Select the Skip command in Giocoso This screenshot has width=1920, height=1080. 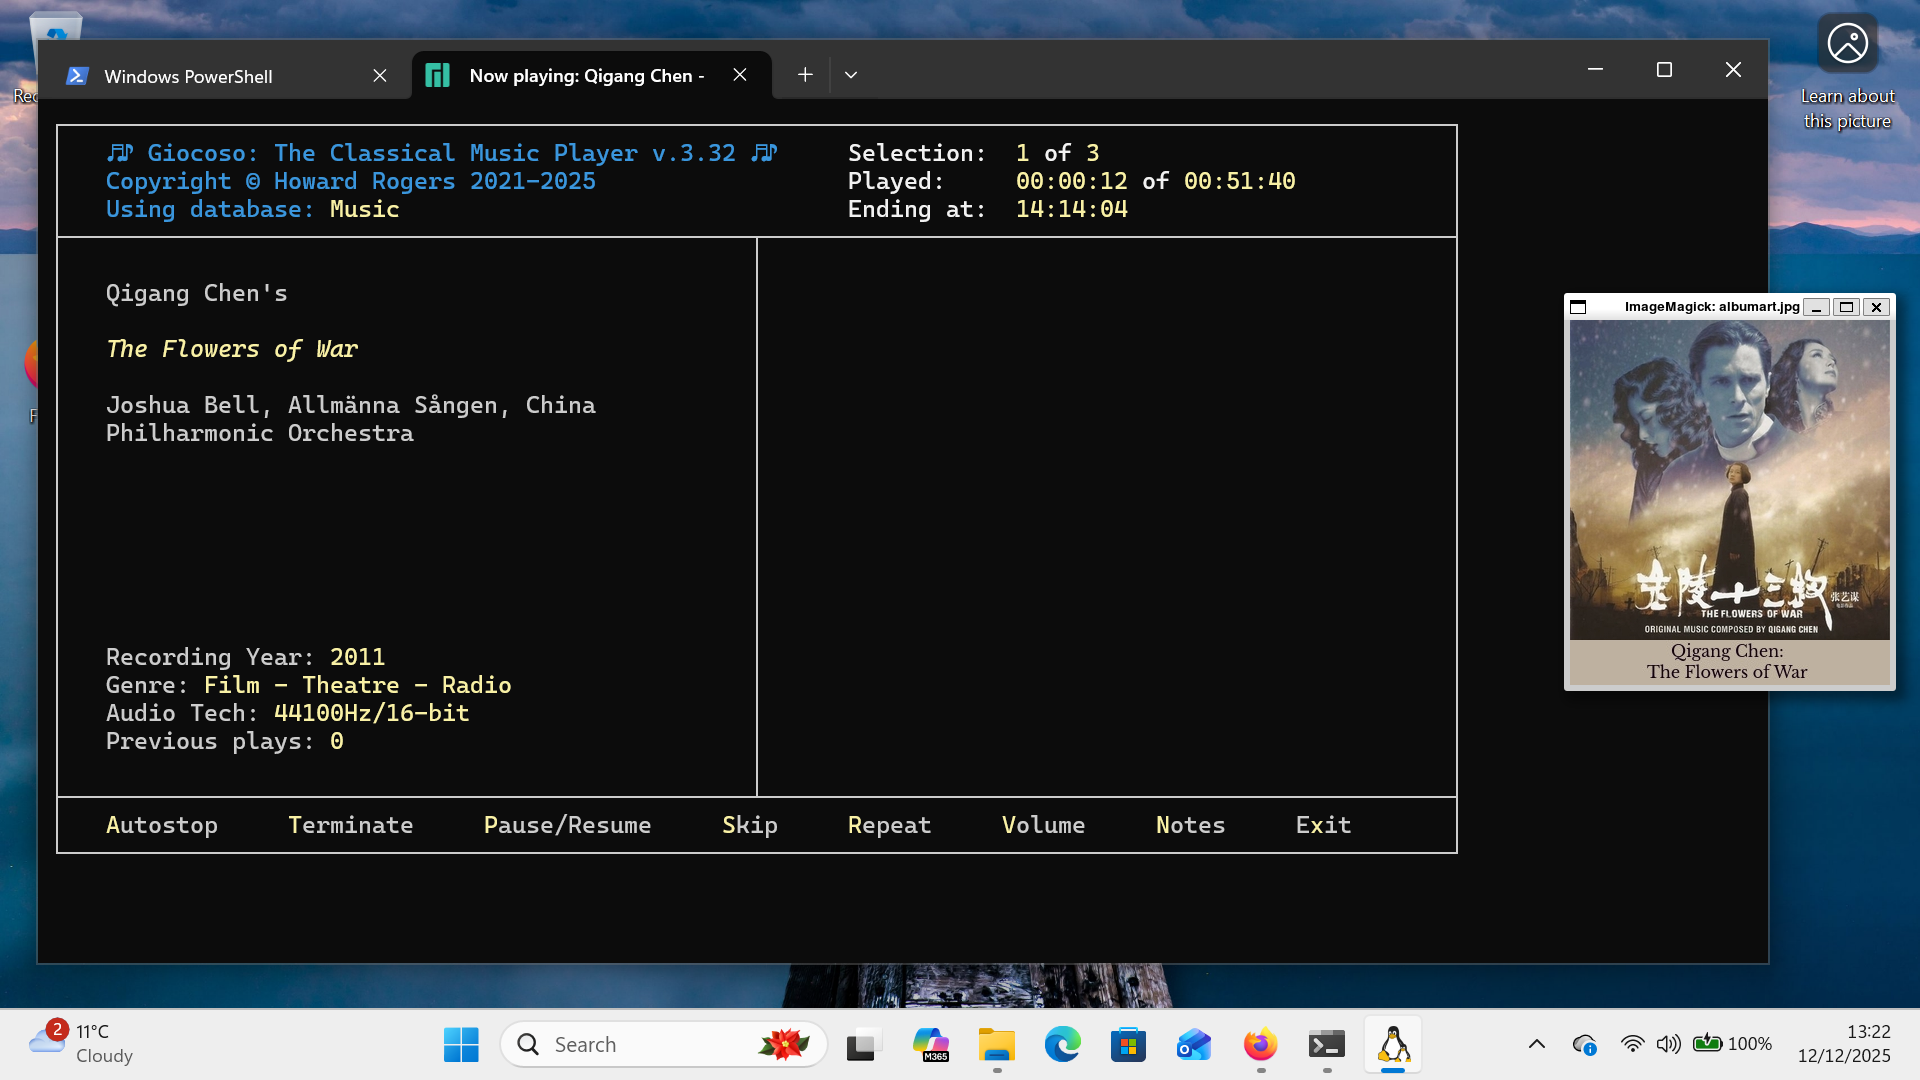pyautogui.click(x=749, y=825)
